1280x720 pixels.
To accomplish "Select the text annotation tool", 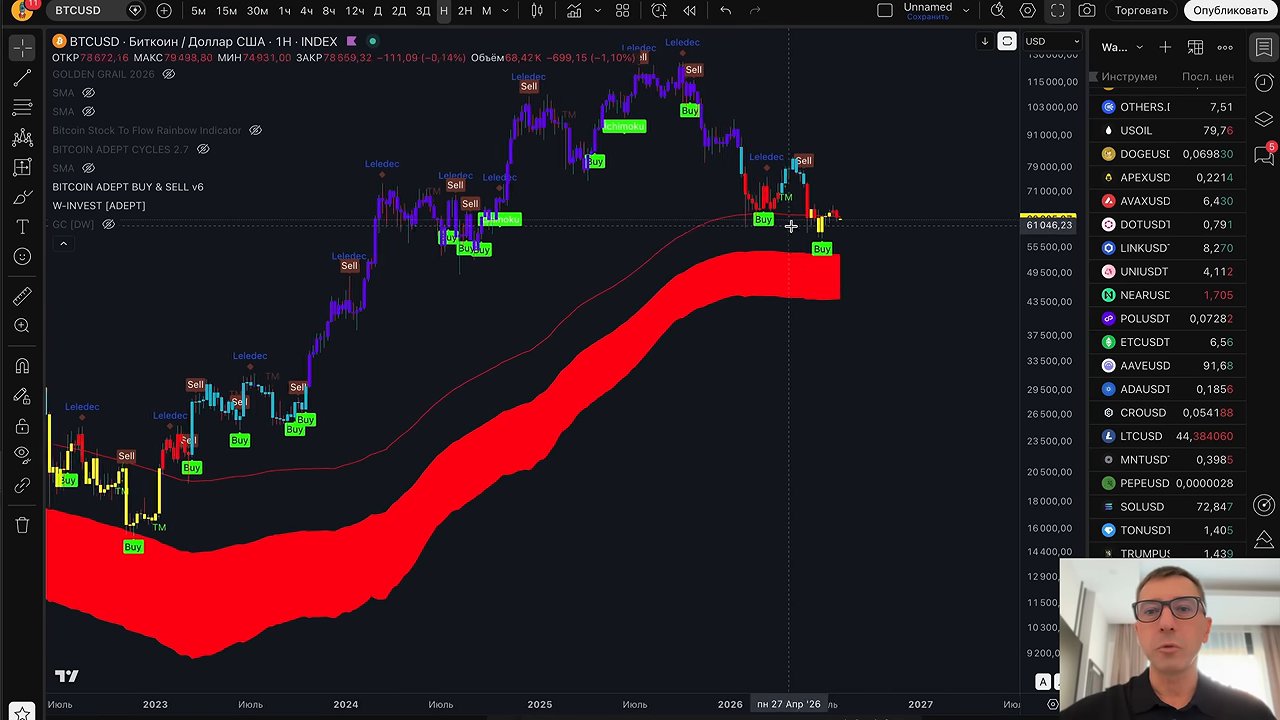I will 22,228.
